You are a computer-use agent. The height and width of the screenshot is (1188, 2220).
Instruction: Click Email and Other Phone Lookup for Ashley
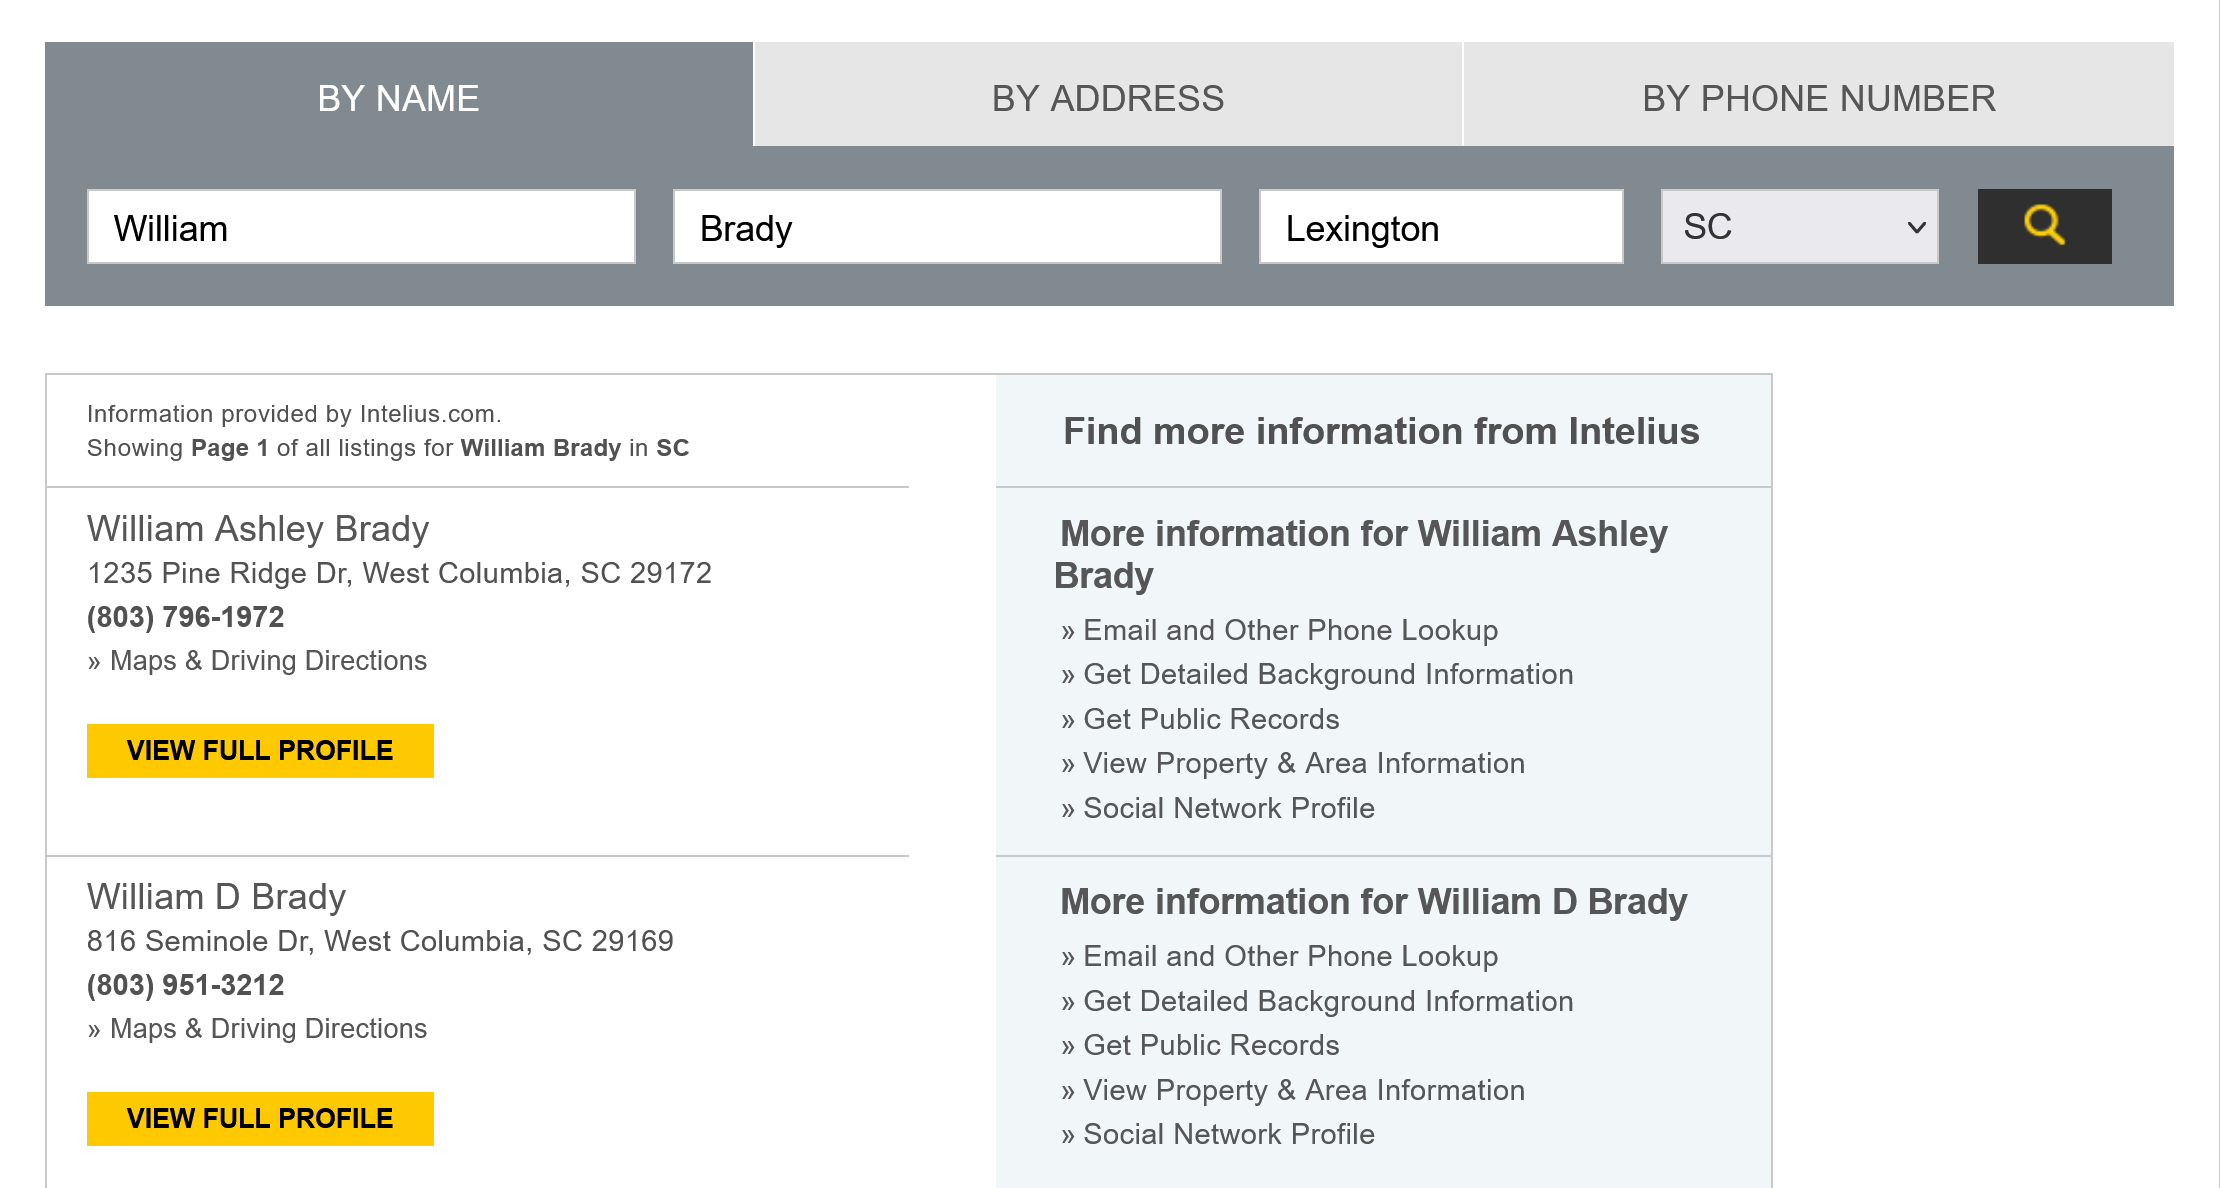click(x=1290, y=630)
